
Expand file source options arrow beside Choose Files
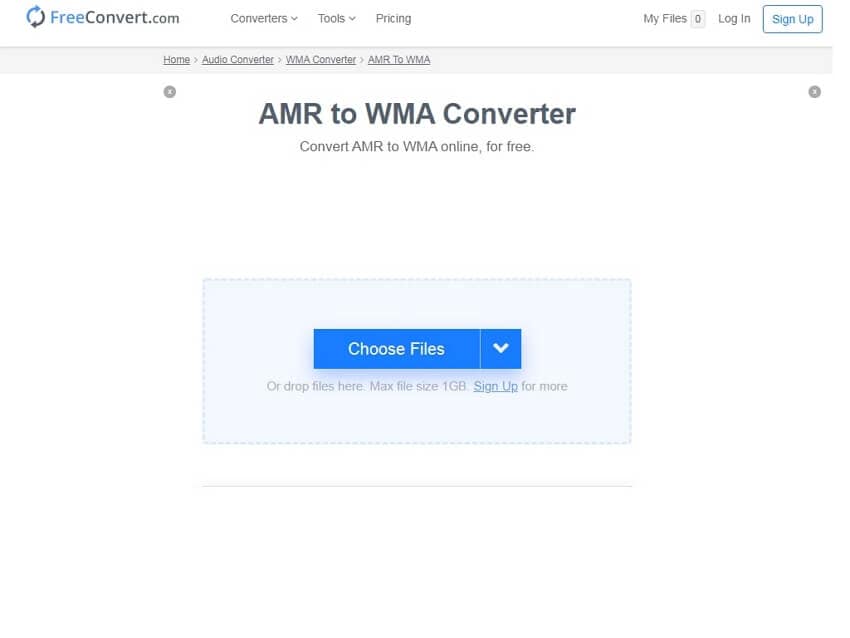(501, 349)
